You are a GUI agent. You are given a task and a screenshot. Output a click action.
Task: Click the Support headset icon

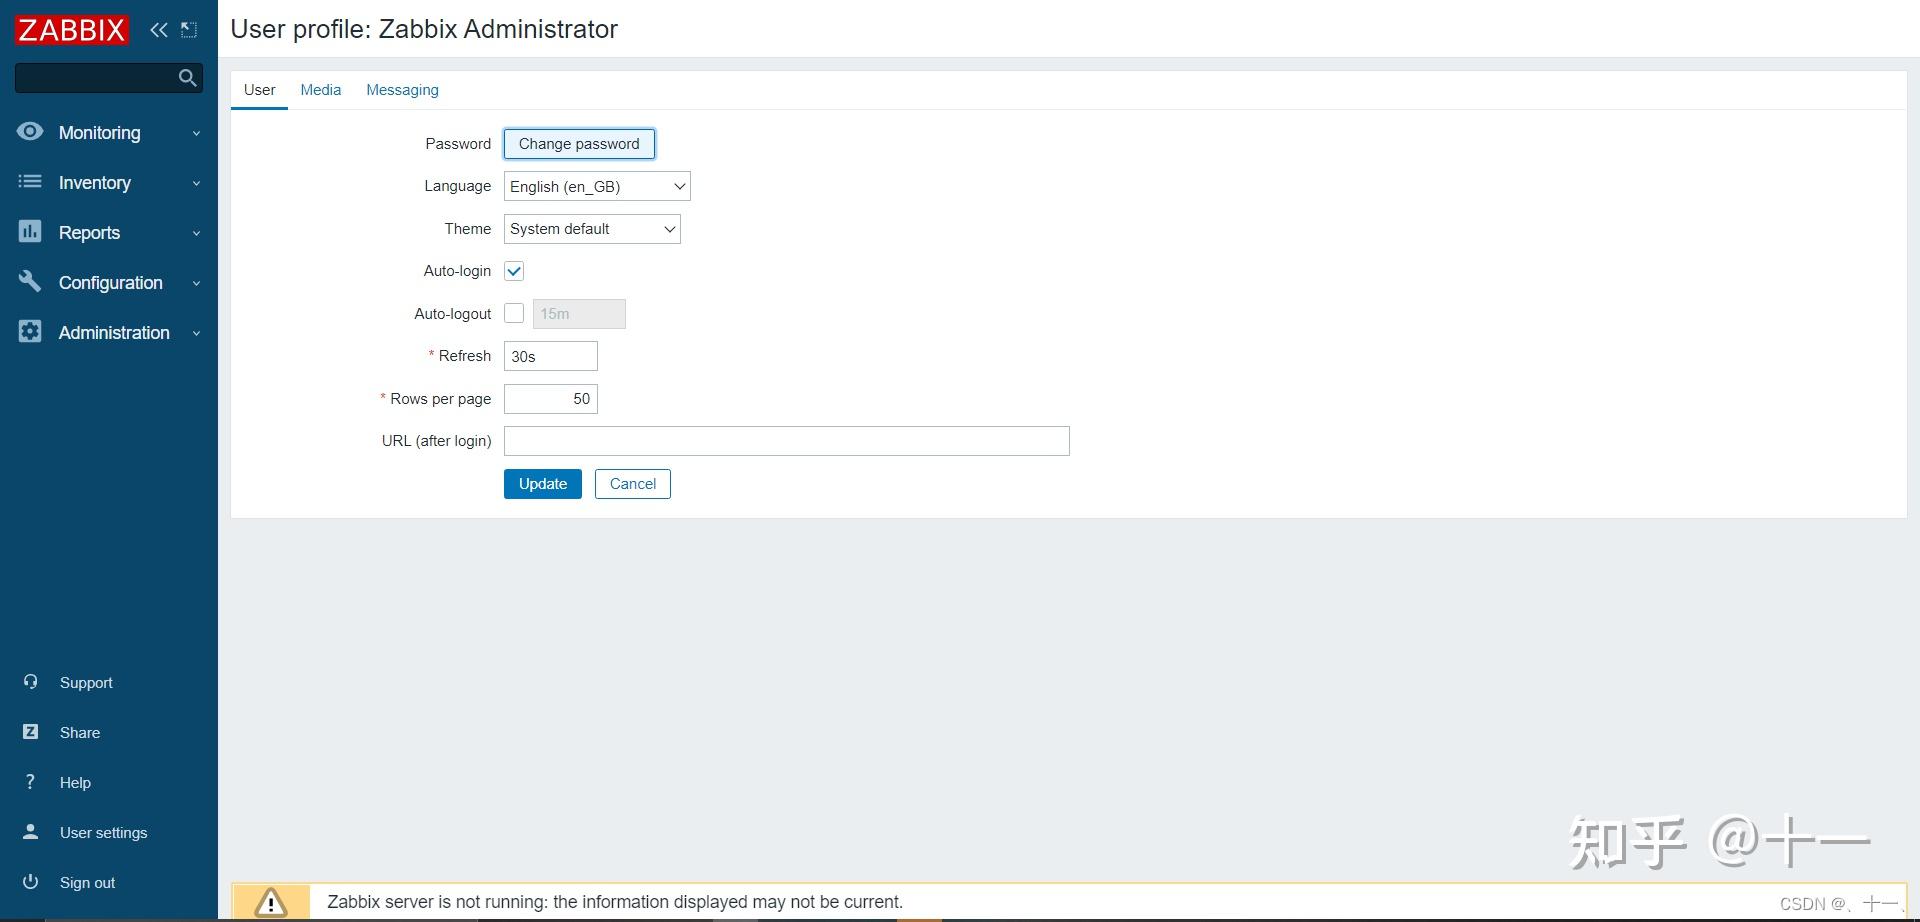(x=31, y=682)
